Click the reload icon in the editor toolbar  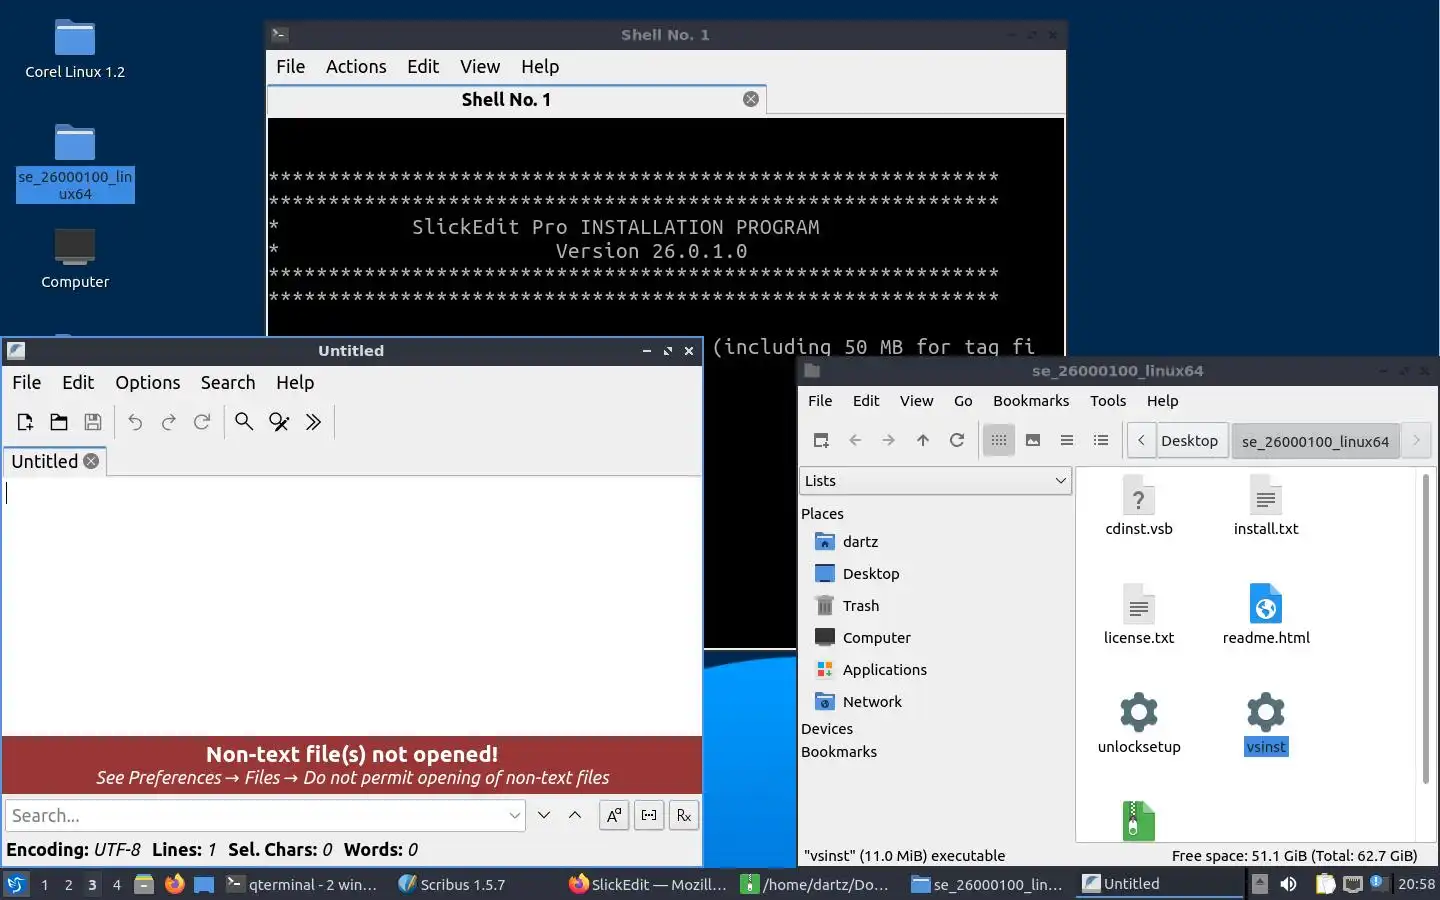pyautogui.click(x=202, y=422)
